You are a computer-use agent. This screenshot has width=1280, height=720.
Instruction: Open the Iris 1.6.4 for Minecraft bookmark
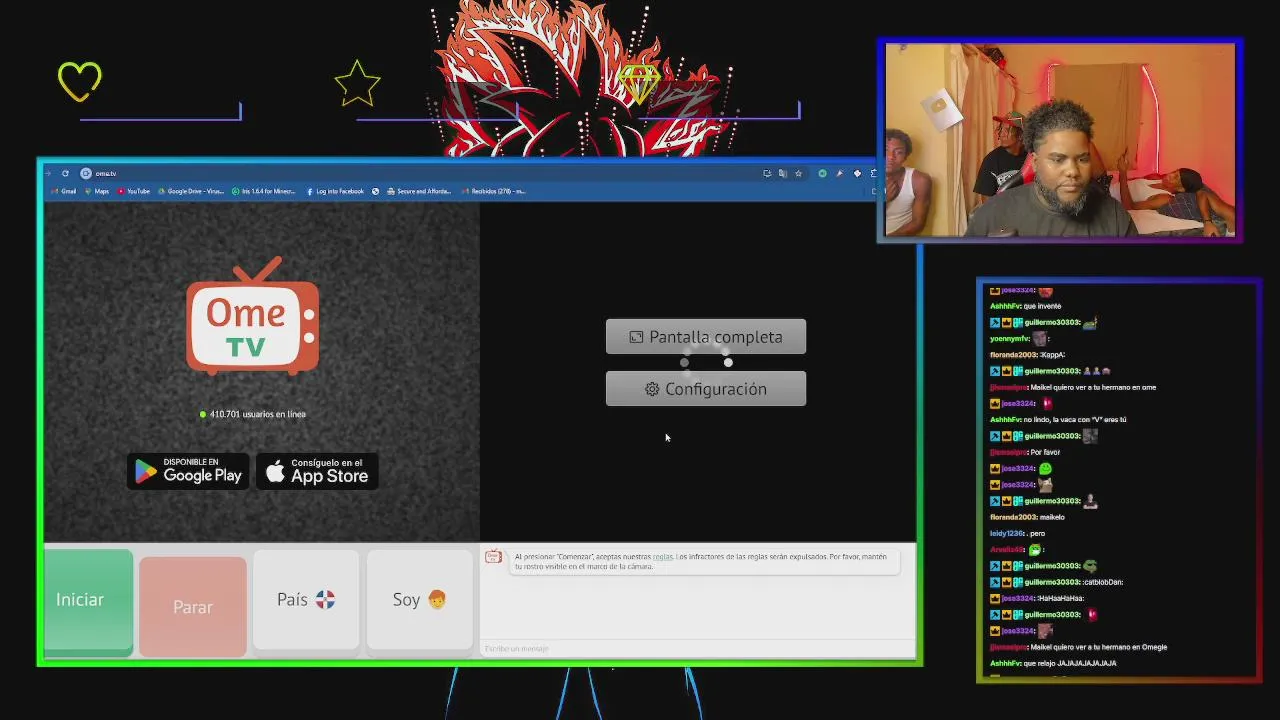pyautogui.click(x=264, y=191)
